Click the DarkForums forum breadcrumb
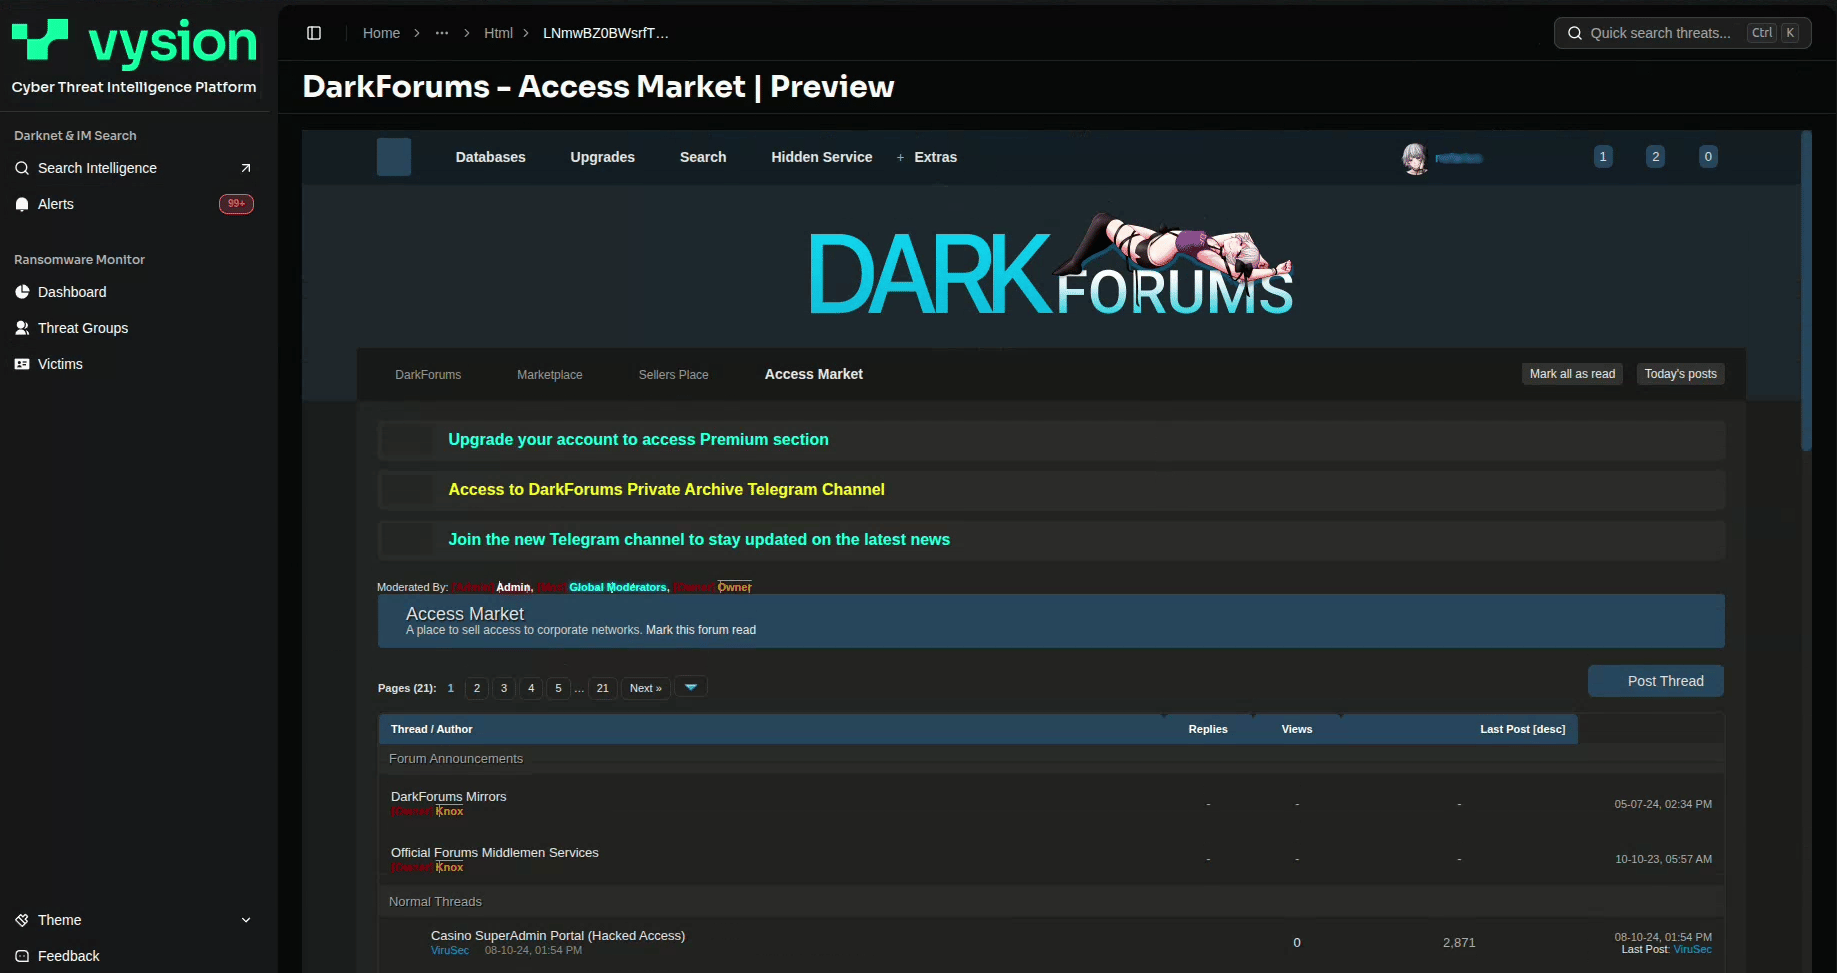This screenshot has width=1837, height=973. tap(428, 375)
